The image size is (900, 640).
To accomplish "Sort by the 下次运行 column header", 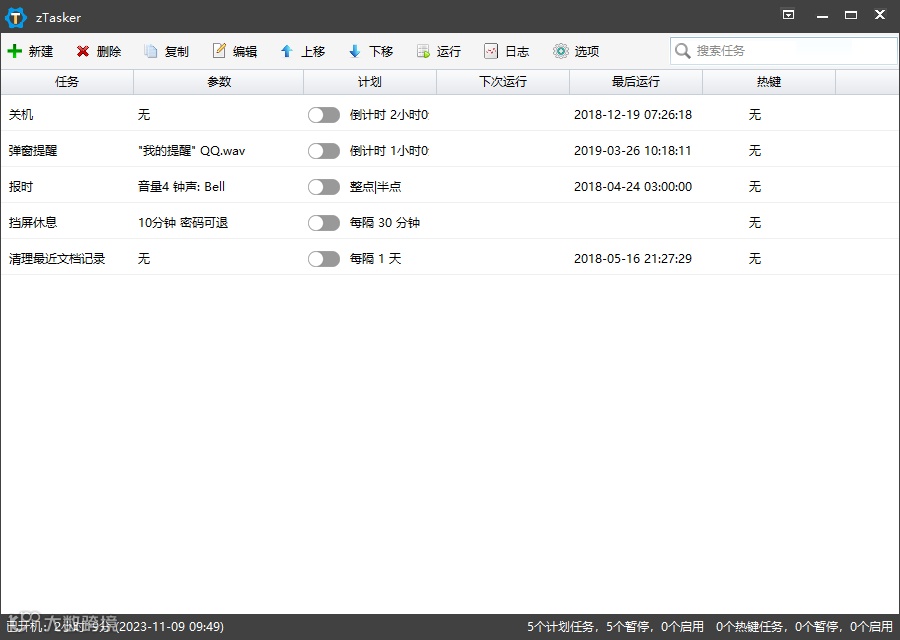I will pyautogui.click(x=503, y=82).
